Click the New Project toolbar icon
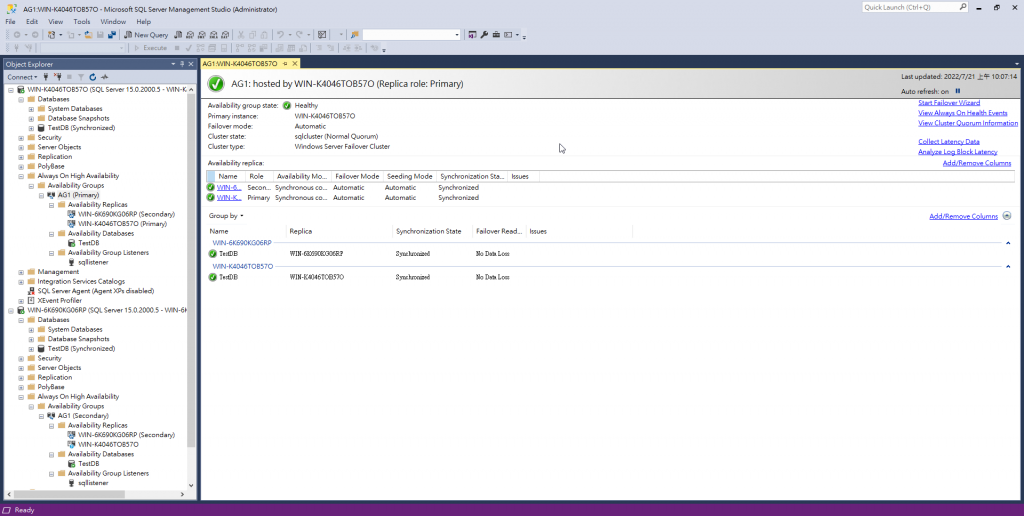1024x516 pixels. point(52,35)
